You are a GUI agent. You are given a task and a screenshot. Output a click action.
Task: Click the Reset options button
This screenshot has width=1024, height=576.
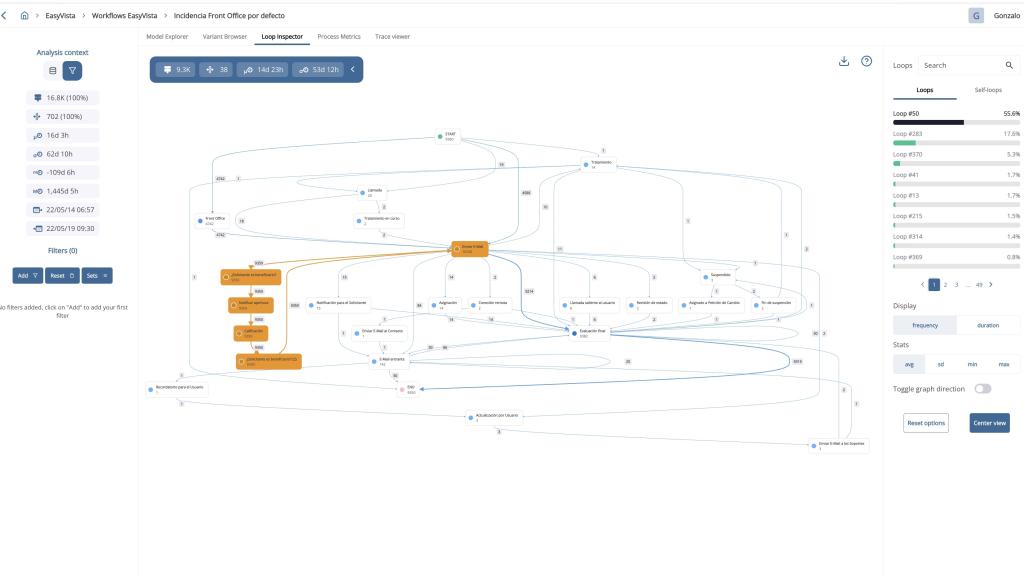click(925, 423)
